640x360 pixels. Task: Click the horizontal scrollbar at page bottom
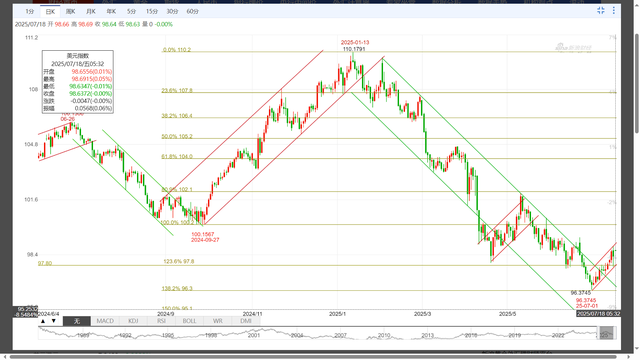tap(313, 357)
